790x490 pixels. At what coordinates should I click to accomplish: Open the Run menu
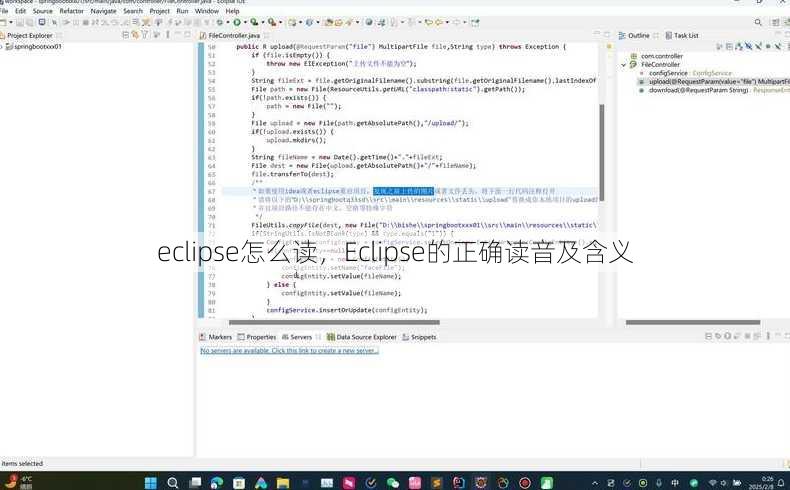tap(182, 11)
